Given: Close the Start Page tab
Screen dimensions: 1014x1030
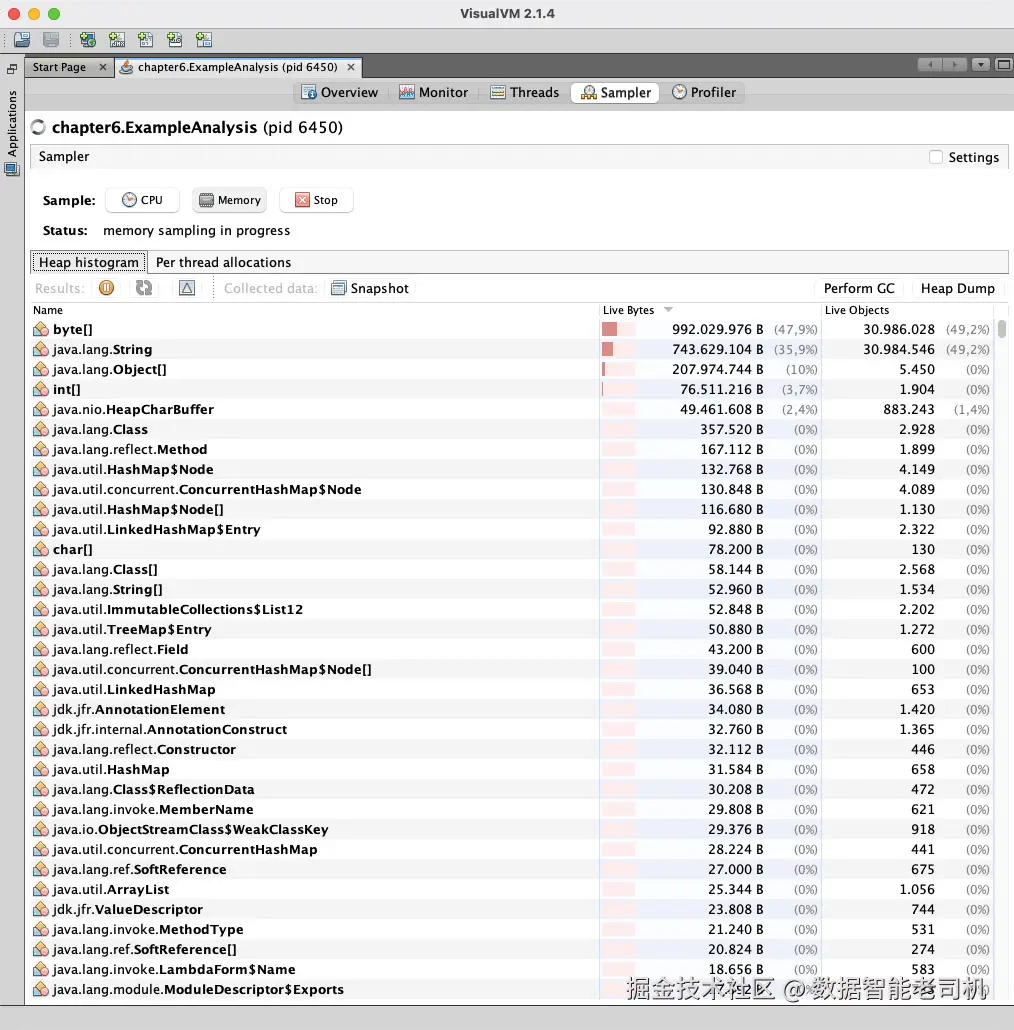Looking at the screenshot, I should pos(102,67).
